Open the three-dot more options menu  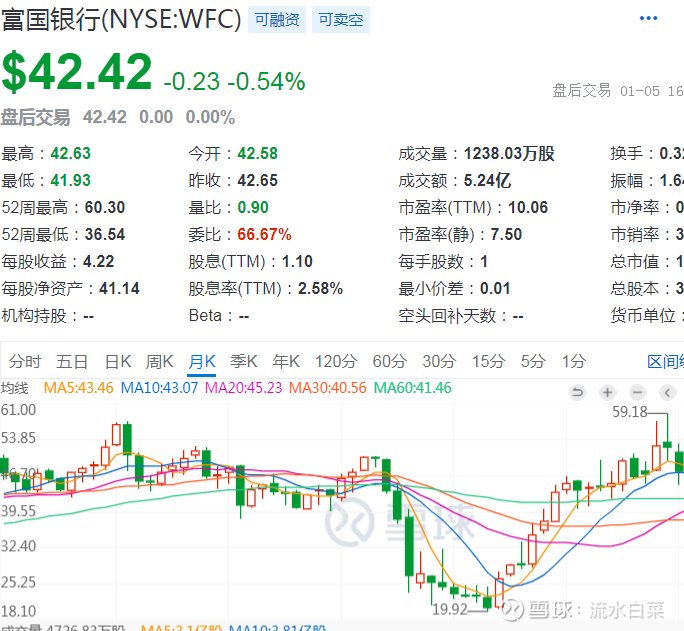[x=648, y=18]
